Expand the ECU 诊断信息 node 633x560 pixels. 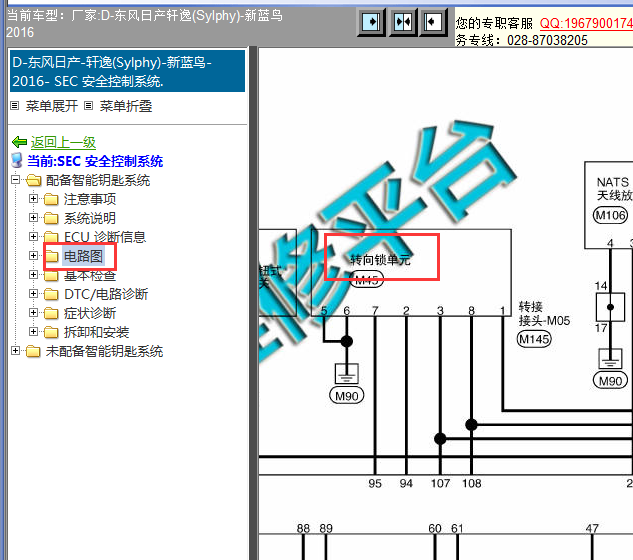[33, 237]
